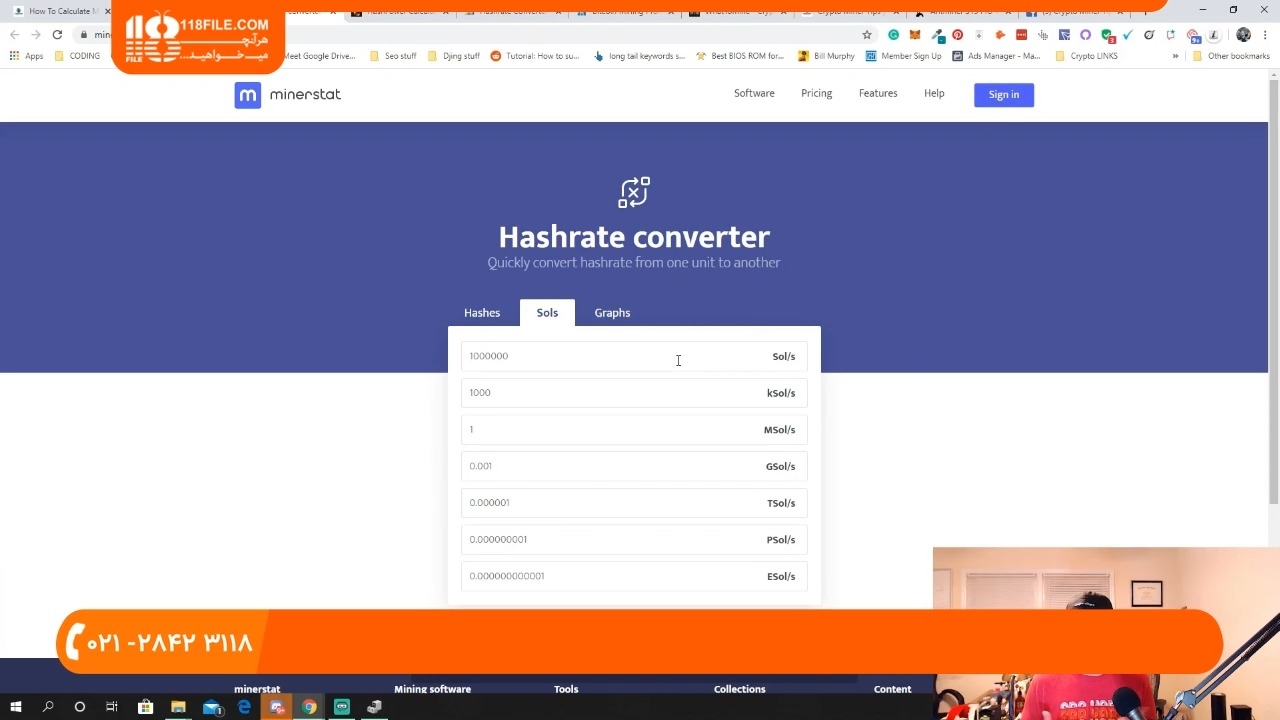
Task: Reload the page
Action: pos(57,35)
